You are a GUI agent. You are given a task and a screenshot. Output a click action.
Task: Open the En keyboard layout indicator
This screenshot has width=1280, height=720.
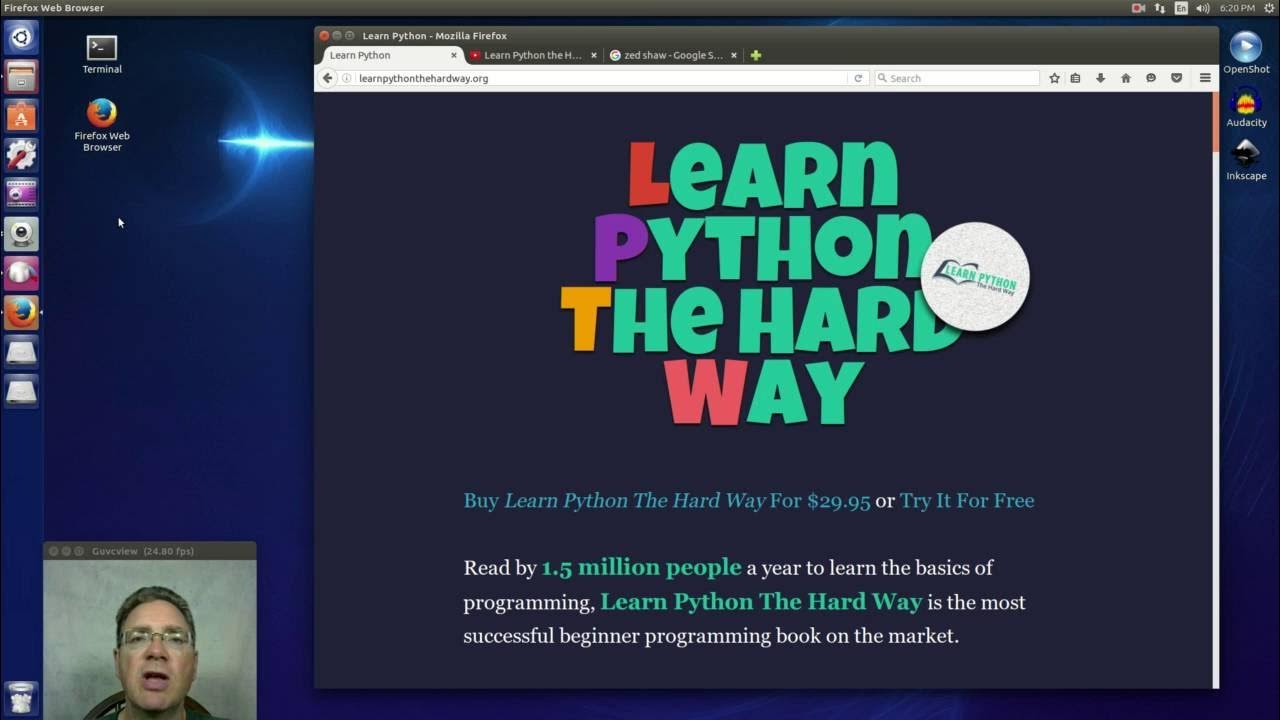1182,8
